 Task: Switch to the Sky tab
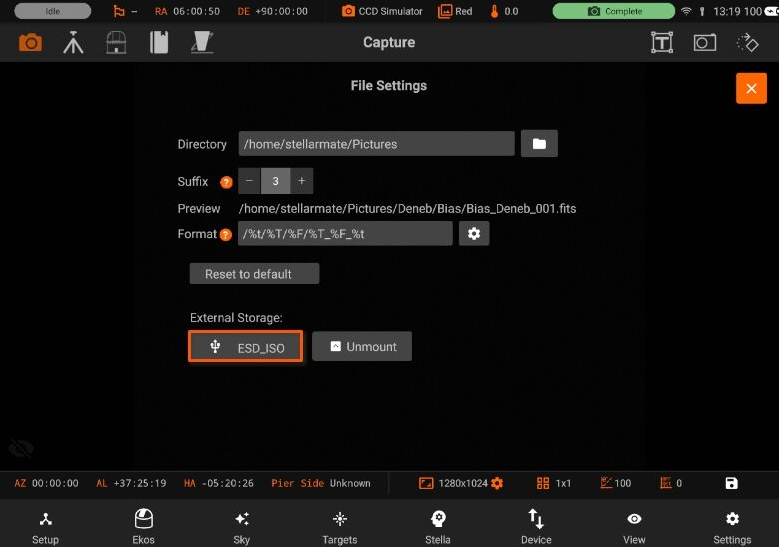pyautogui.click(x=241, y=527)
